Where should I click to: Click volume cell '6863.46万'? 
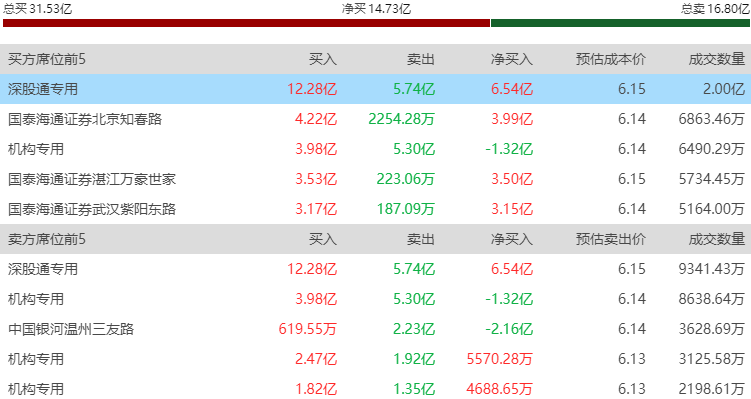pos(712,119)
